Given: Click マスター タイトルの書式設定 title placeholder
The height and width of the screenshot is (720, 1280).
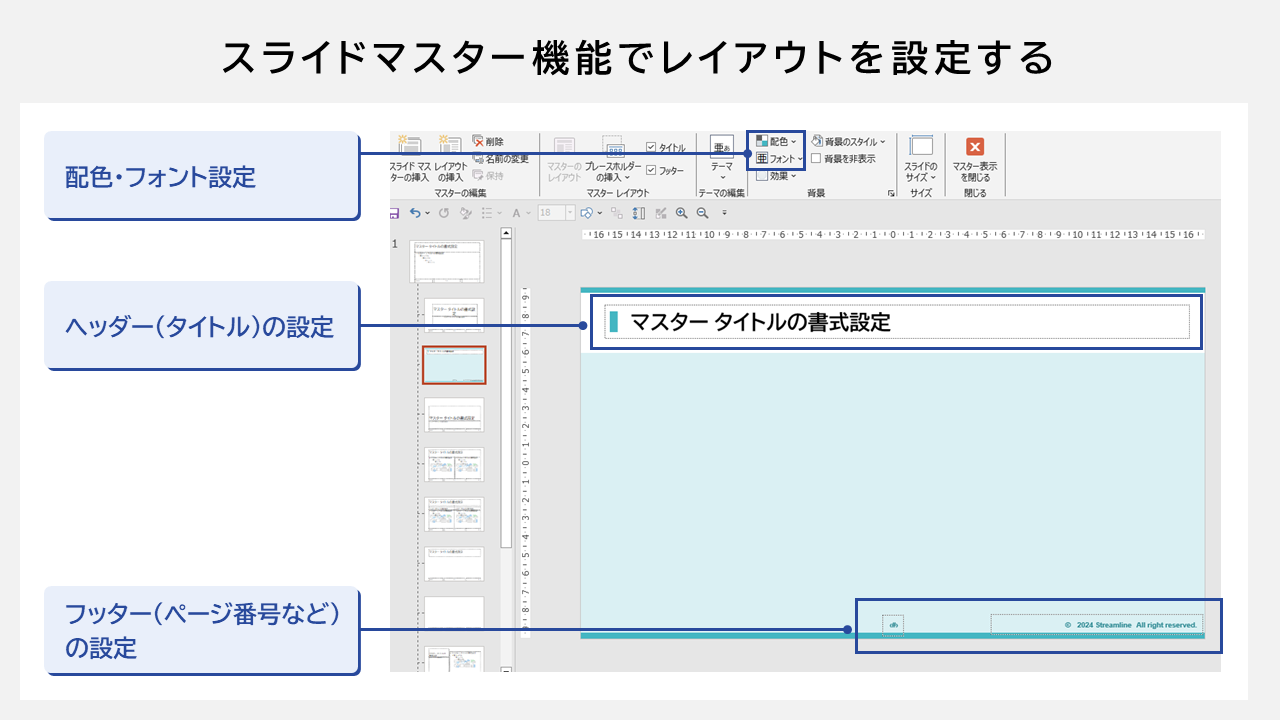Looking at the screenshot, I should tap(897, 322).
